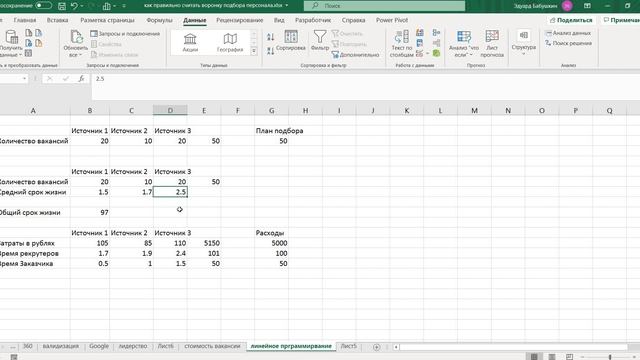Click the zoom slider in status bar
The image size is (640, 360).
610,357
